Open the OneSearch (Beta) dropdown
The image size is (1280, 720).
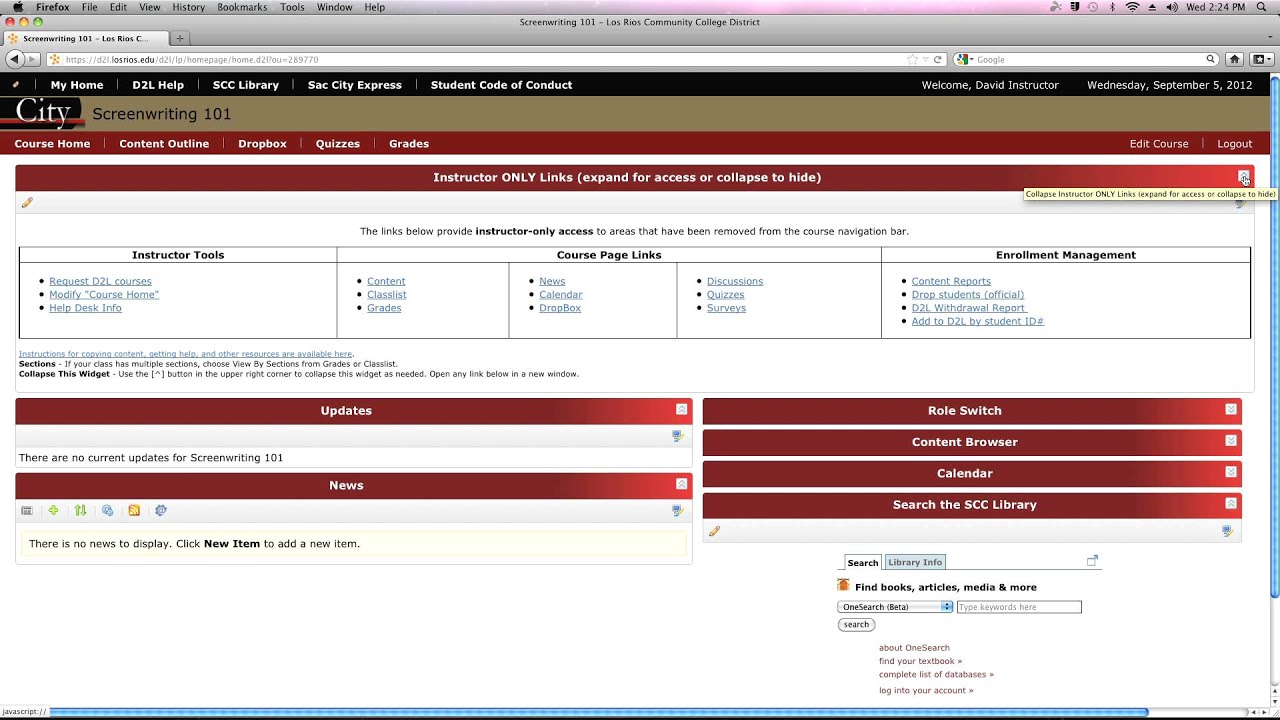click(895, 607)
